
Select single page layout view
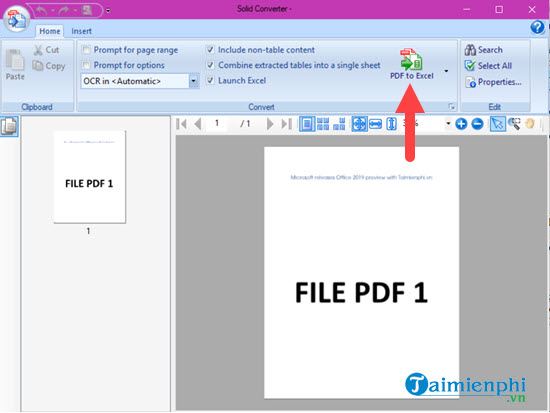pos(307,124)
